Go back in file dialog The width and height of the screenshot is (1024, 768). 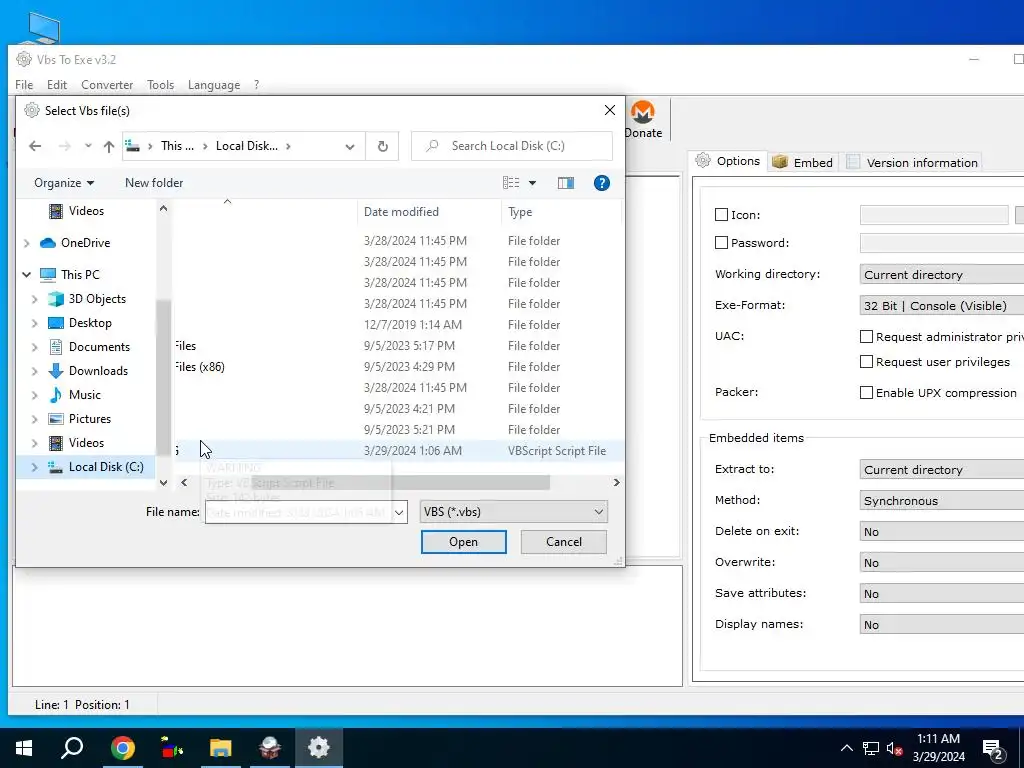coord(35,146)
